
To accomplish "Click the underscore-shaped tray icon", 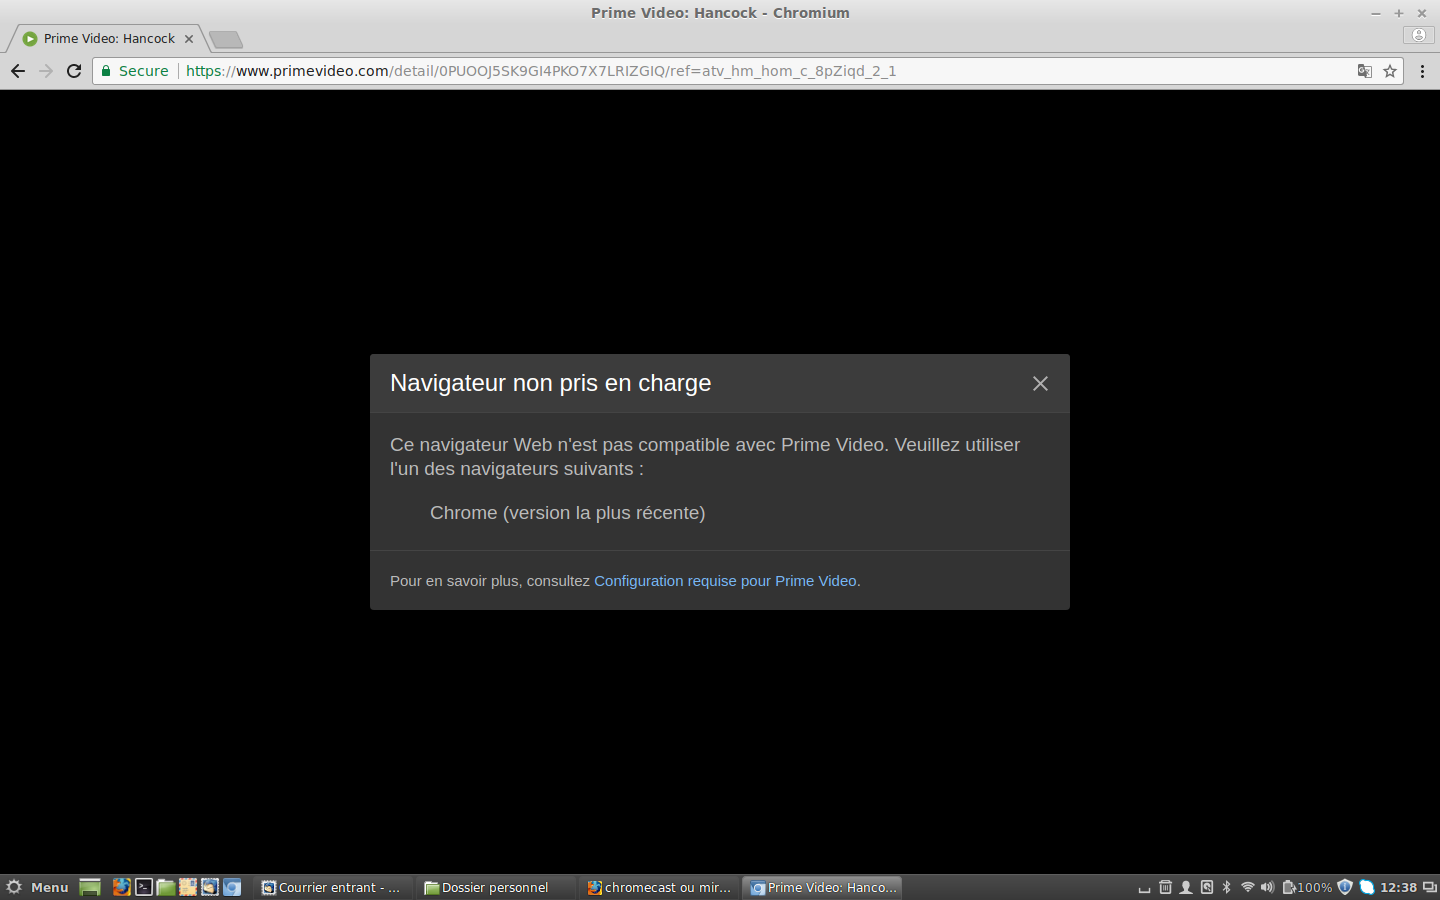I will (x=1144, y=889).
